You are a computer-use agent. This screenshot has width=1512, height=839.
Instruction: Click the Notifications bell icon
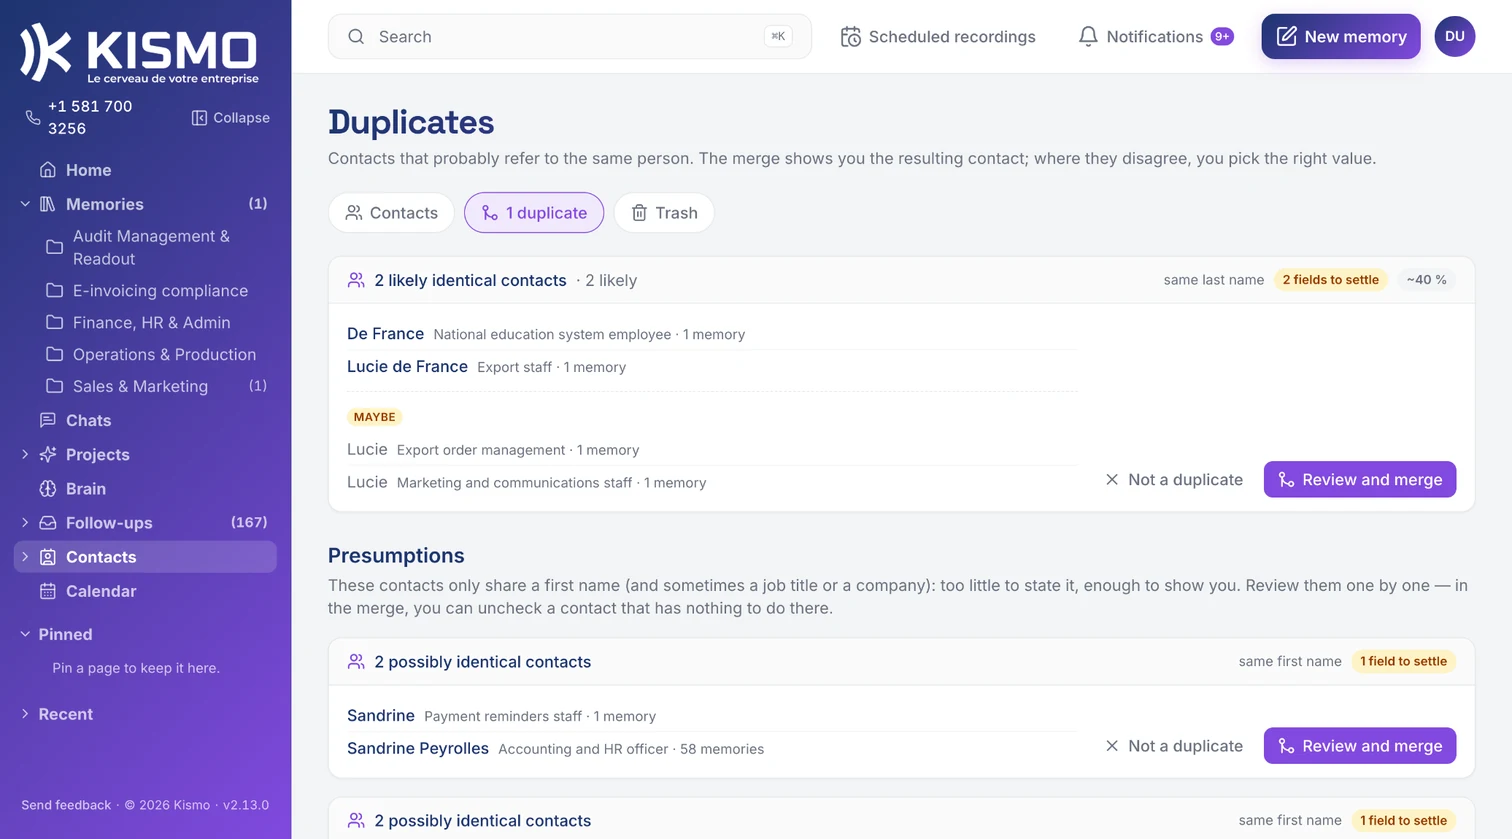(1088, 37)
